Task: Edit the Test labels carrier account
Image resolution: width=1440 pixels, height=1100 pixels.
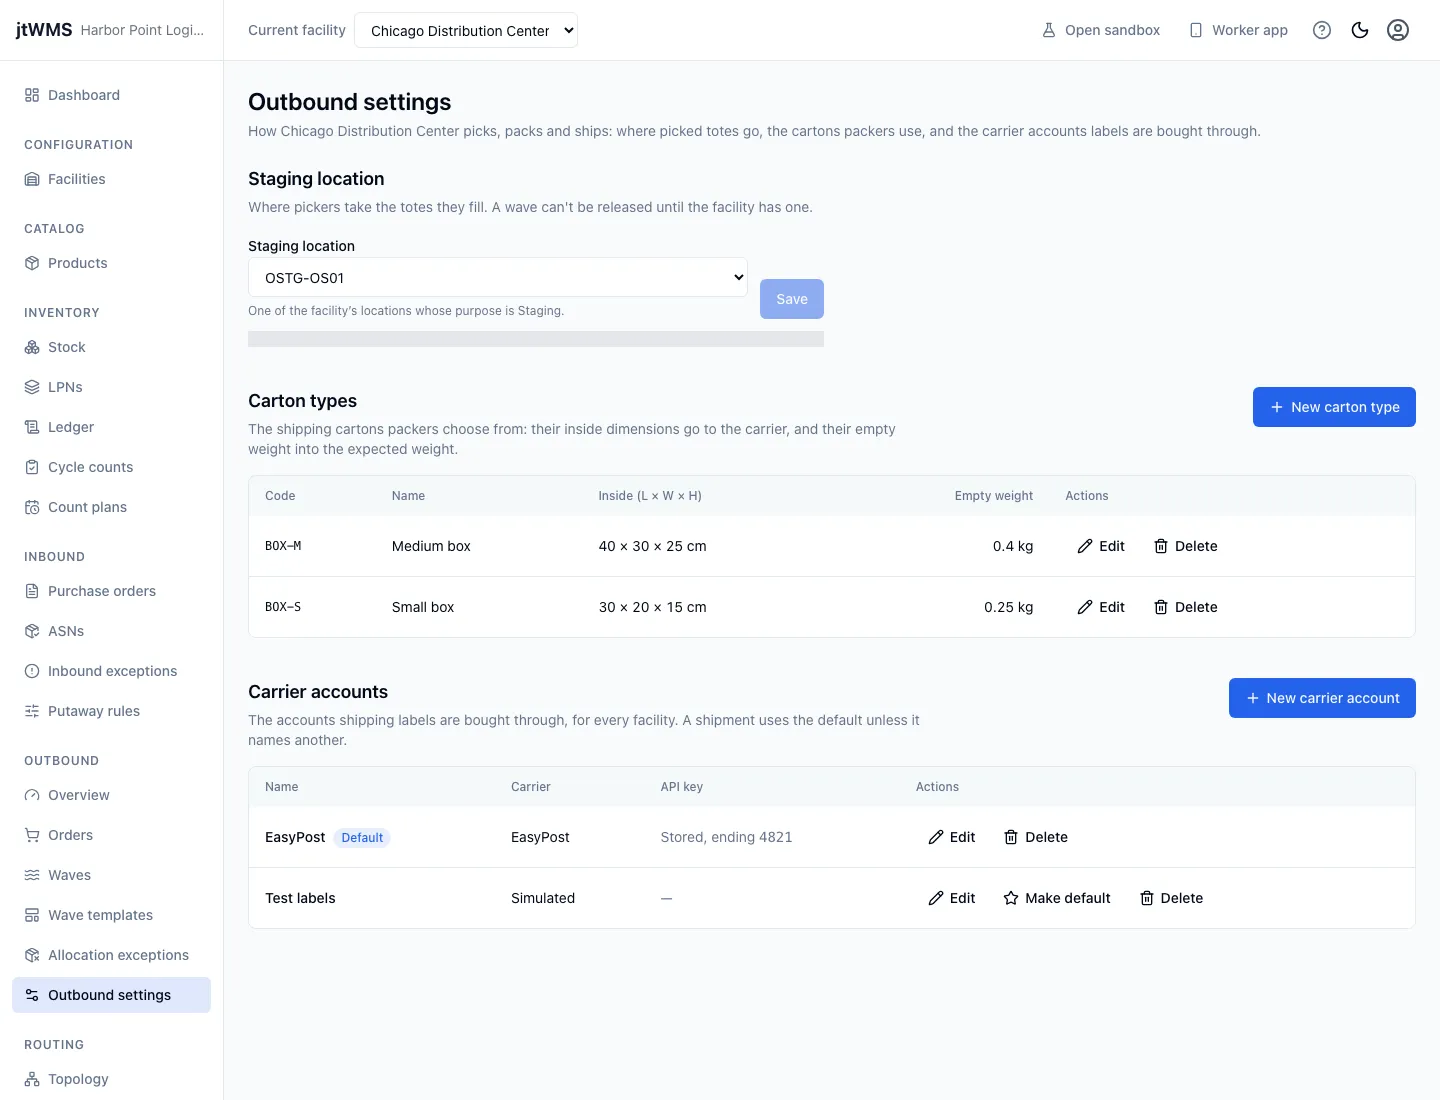Action: 952,898
